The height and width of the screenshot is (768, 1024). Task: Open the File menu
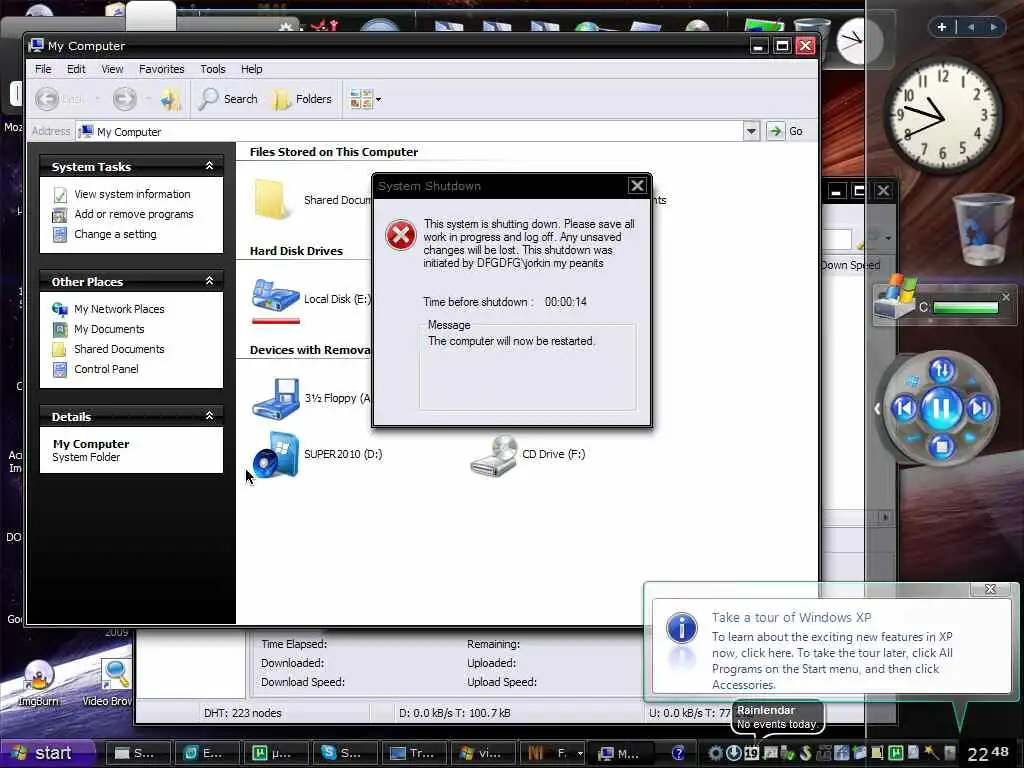[x=43, y=69]
